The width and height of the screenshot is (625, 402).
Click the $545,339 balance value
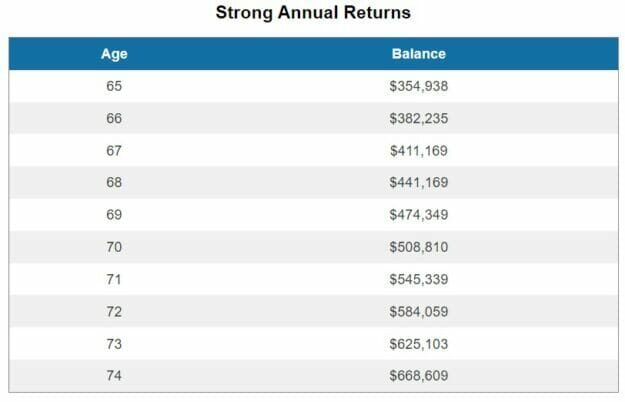[x=418, y=279]
